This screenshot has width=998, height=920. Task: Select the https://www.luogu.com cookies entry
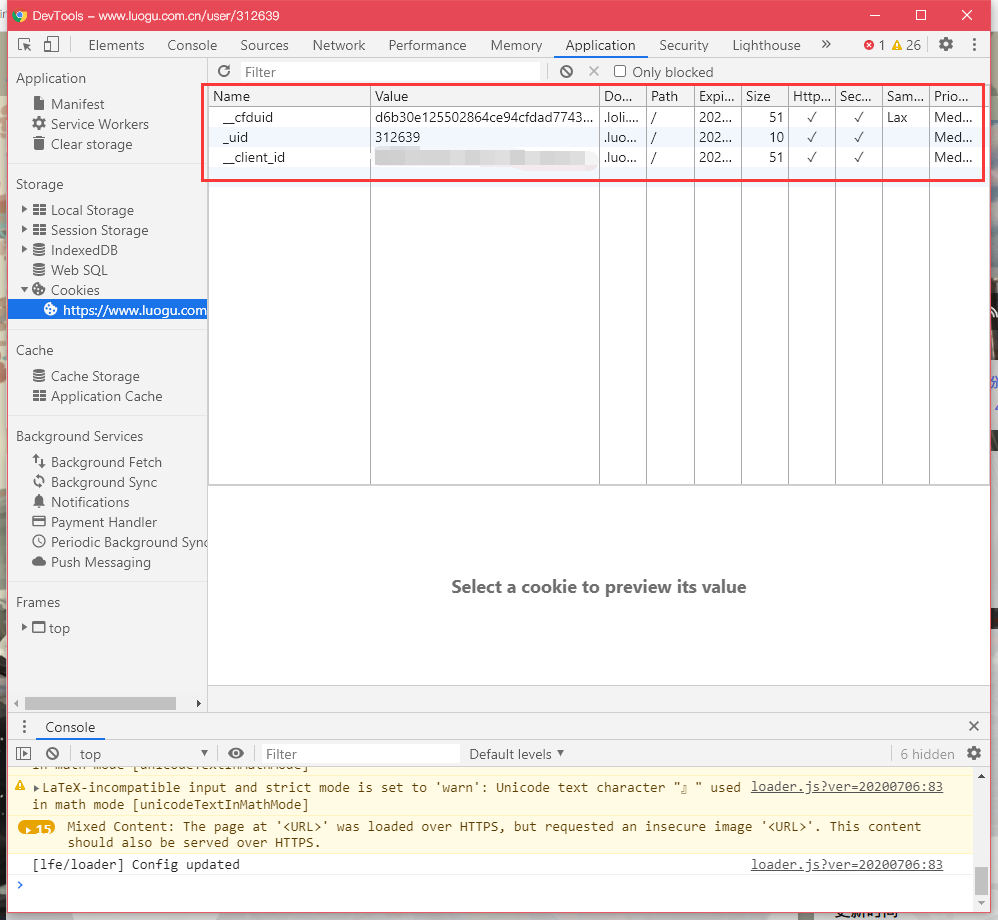pos(108,310)
